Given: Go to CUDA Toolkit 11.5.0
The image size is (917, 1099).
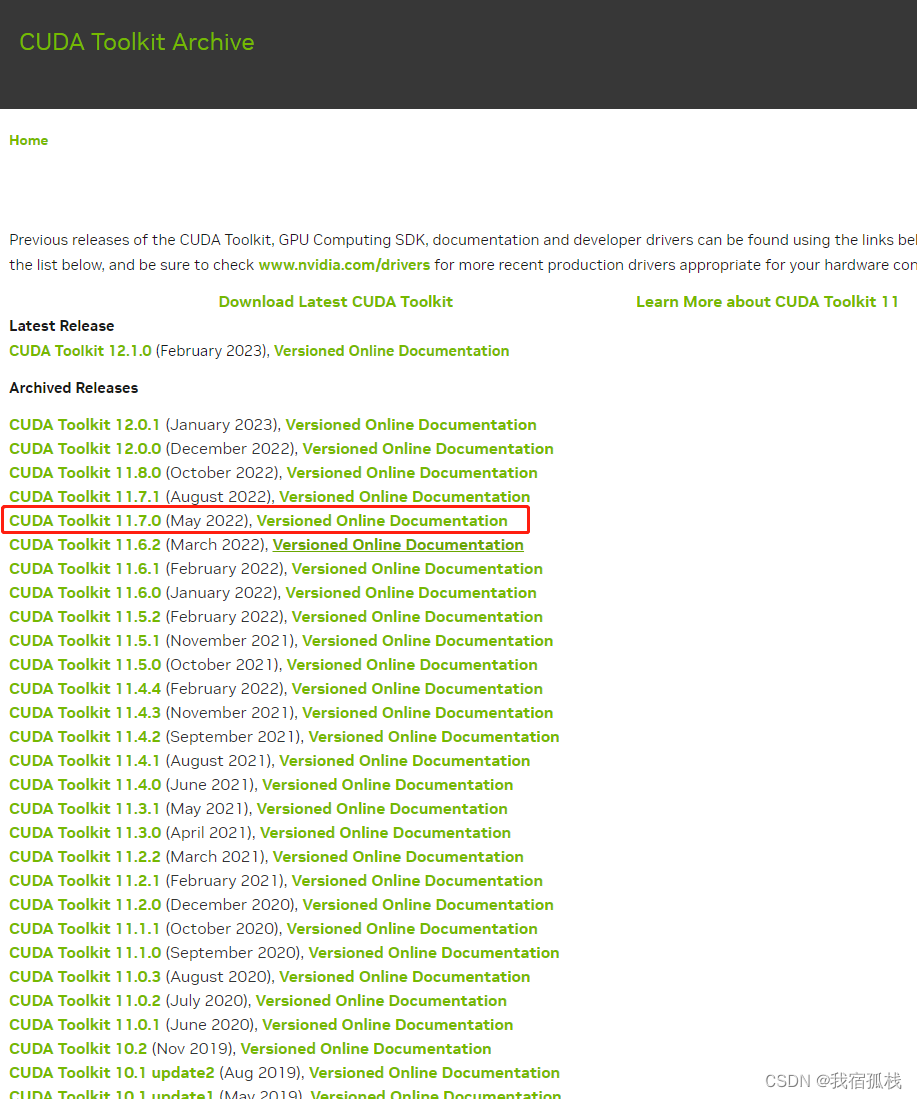Looking at the screenshot, I should (x=85, y=664).
